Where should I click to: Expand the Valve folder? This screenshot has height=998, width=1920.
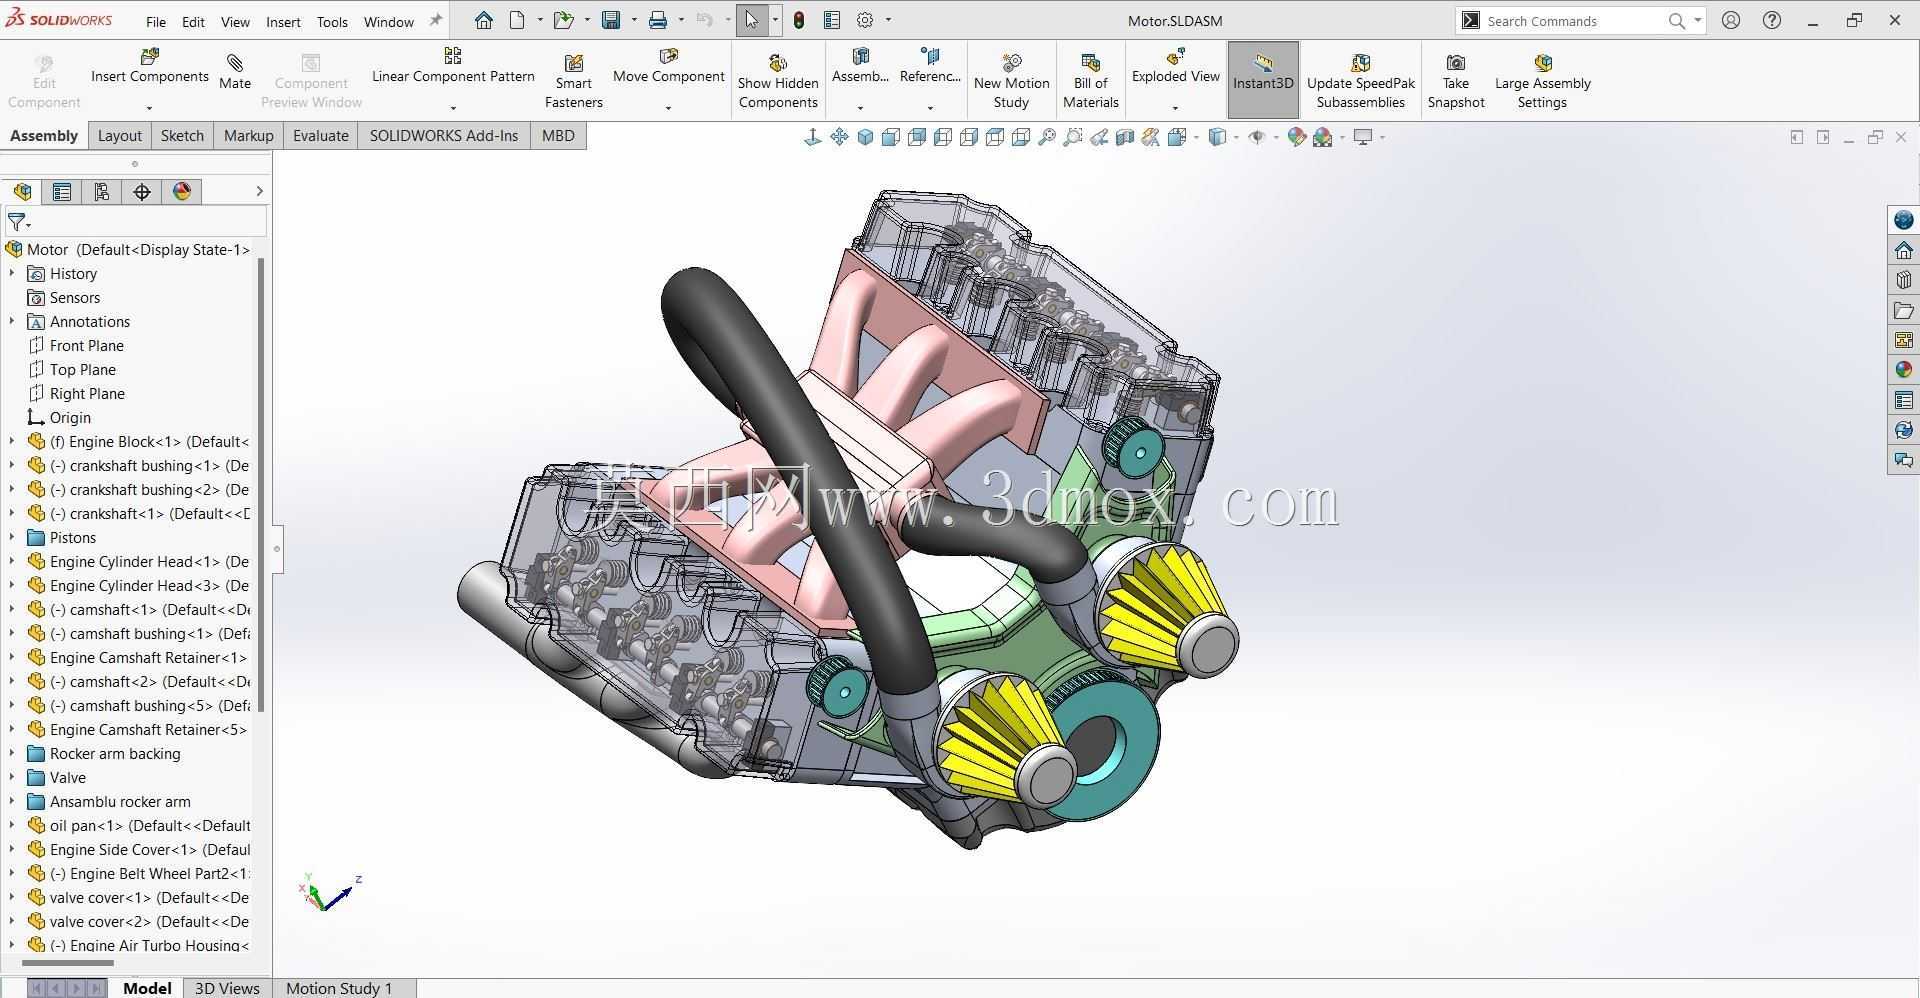coord(12,778)
